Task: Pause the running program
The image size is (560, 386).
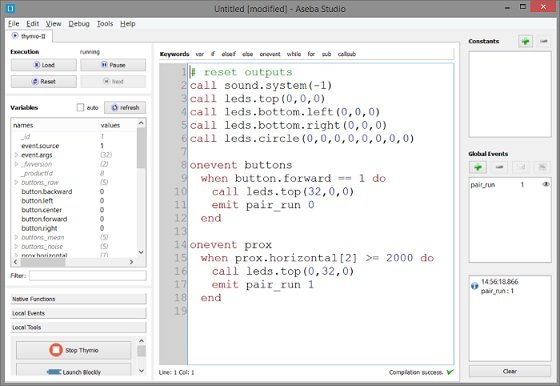Action: [x=113, y=65]
